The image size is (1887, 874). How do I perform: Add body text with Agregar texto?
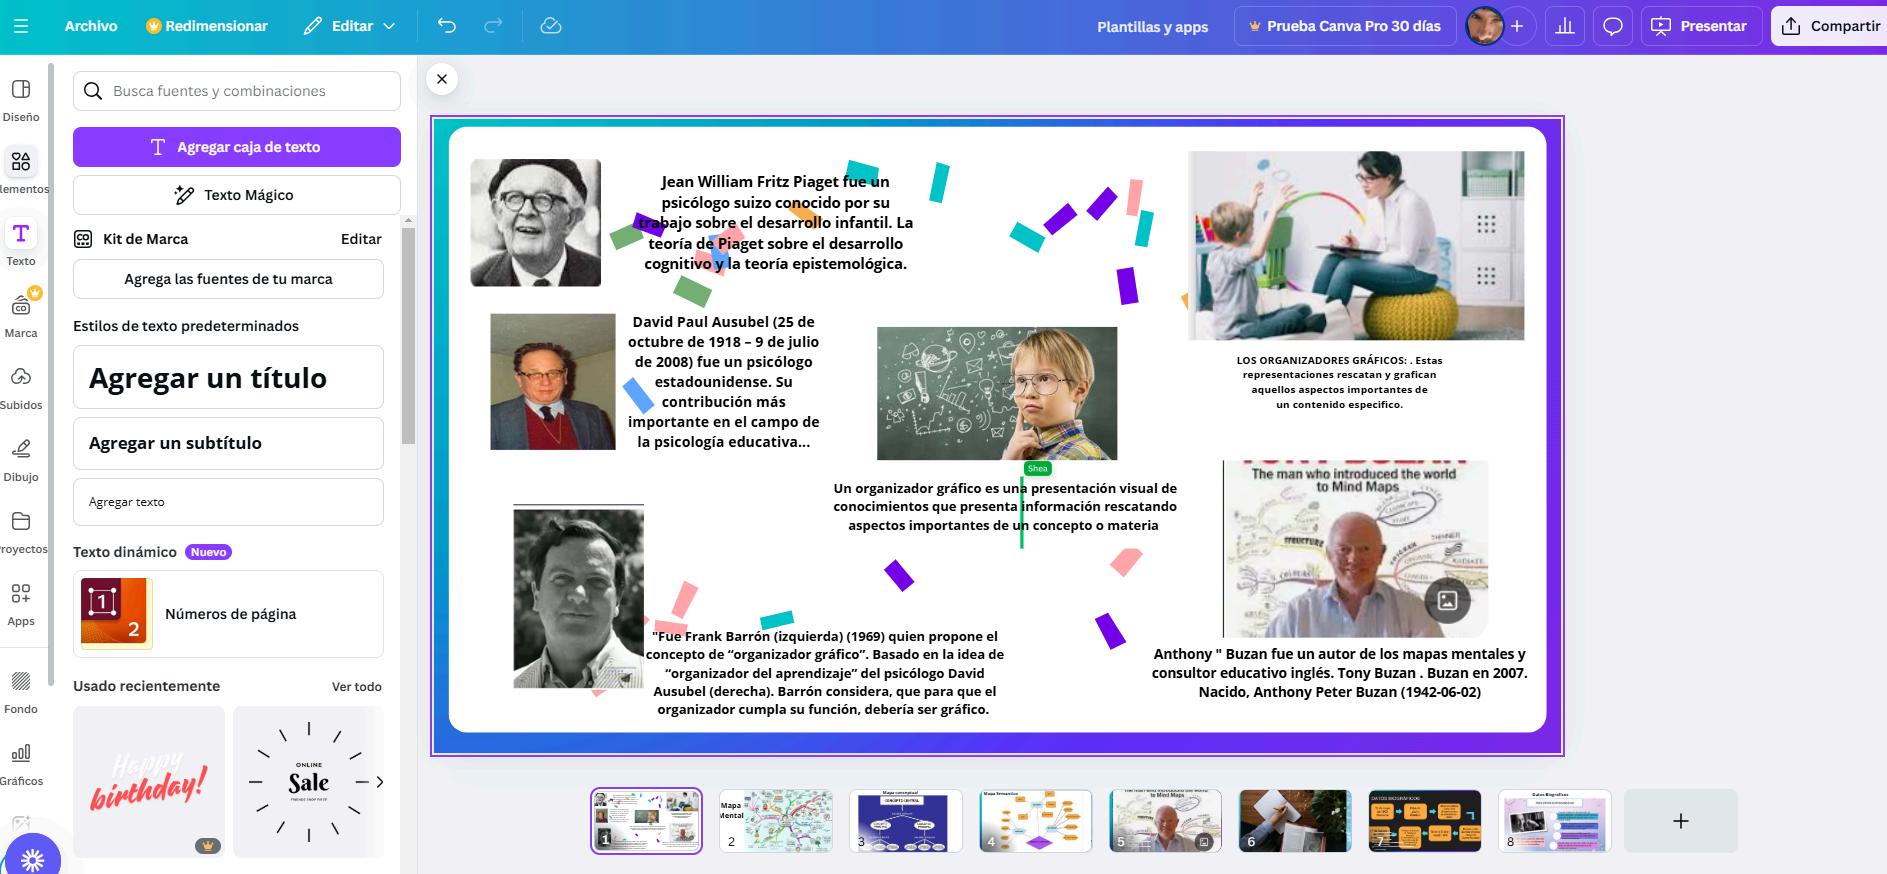[x=228, y=502]
